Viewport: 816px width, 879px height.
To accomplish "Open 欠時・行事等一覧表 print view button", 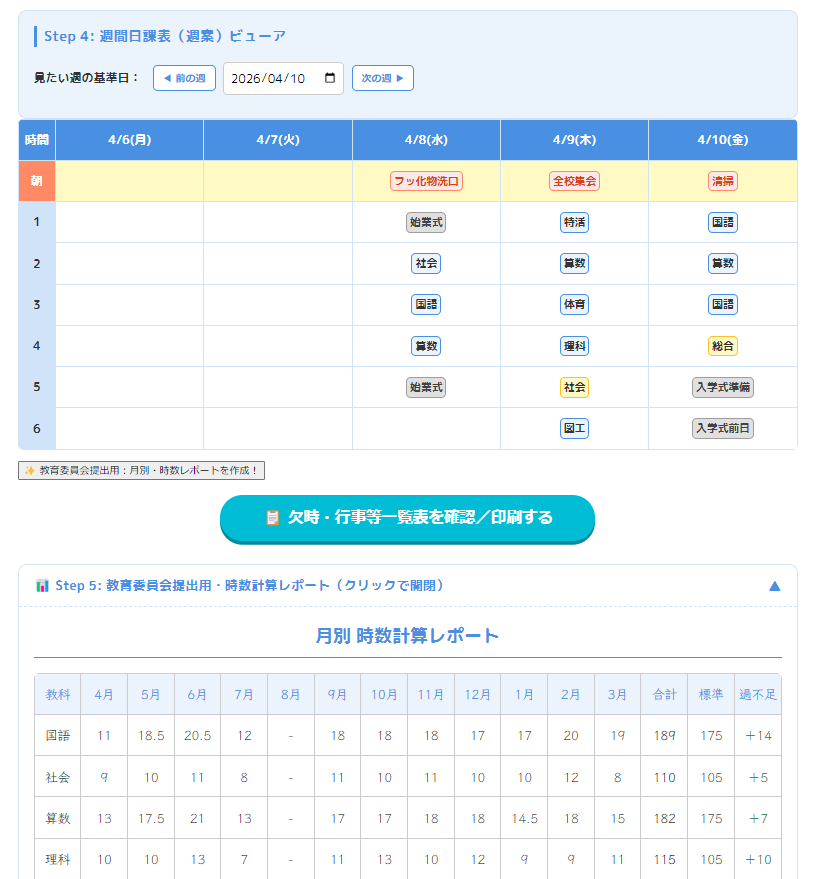I will click(x=407, y=518).
